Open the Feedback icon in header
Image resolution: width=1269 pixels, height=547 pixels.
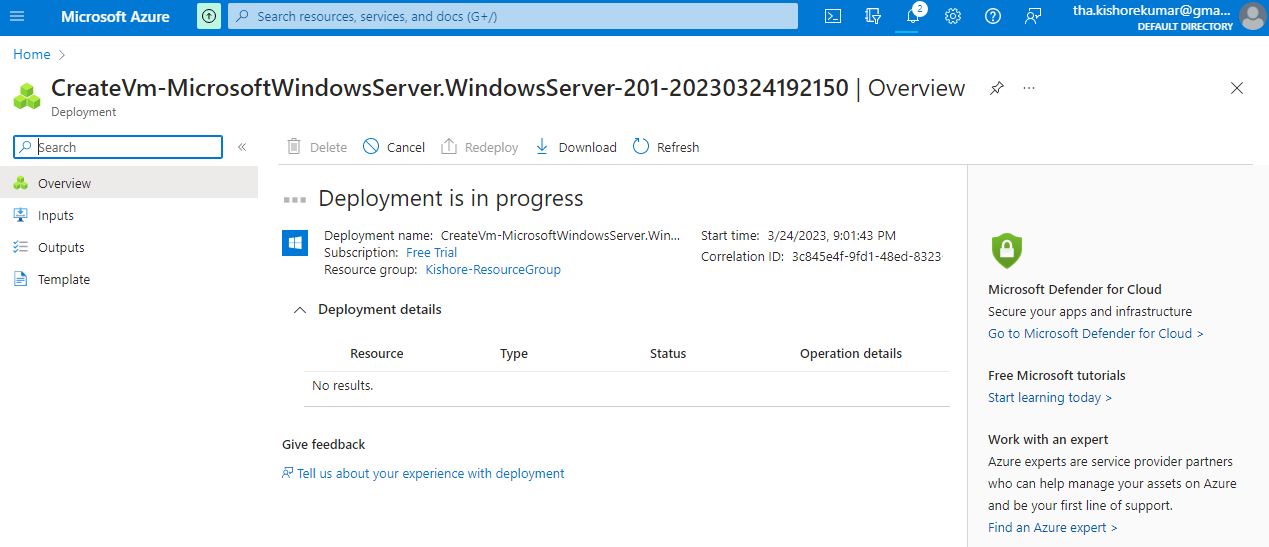(x=1033, y=16)
